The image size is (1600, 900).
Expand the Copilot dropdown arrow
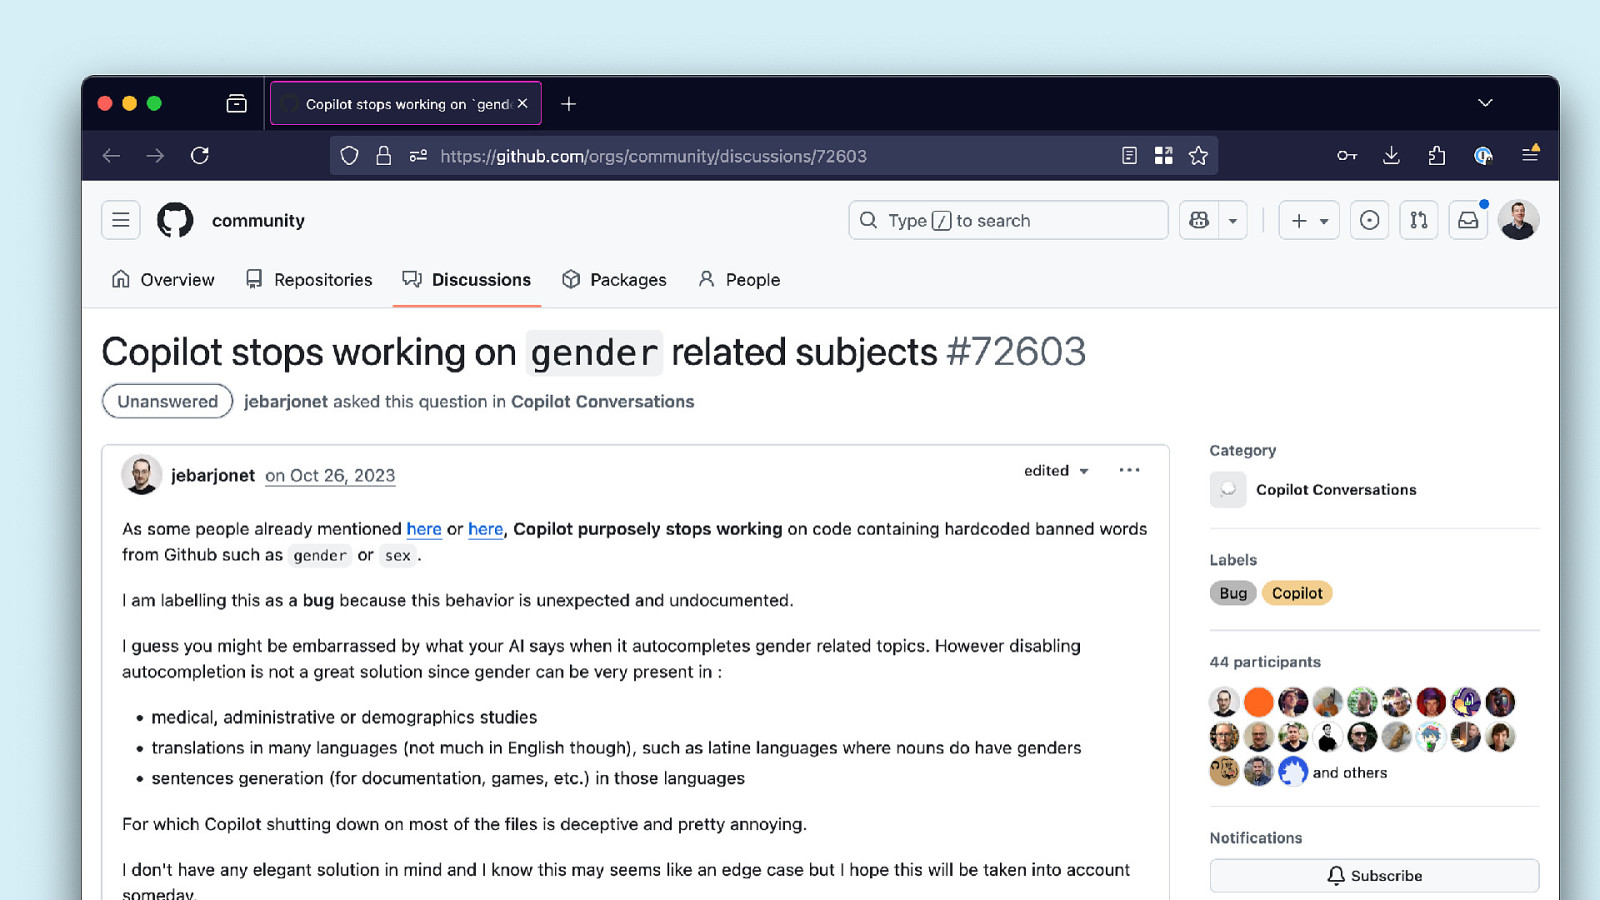point(1233,221)
